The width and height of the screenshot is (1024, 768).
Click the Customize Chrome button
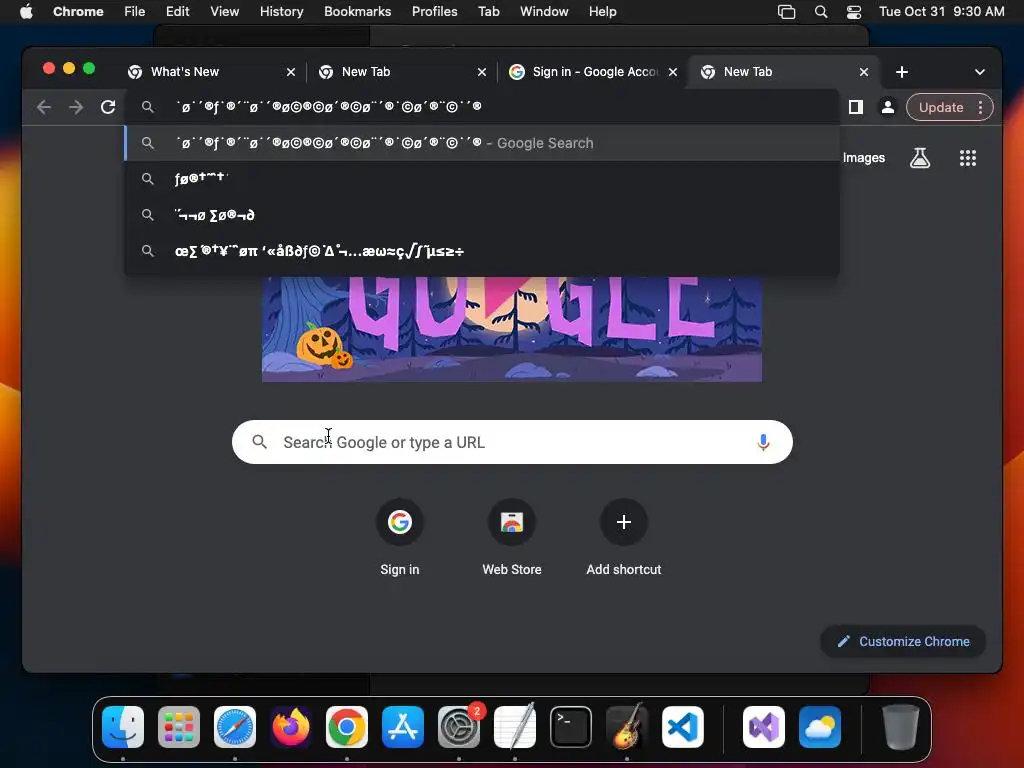tap(903, 641)
